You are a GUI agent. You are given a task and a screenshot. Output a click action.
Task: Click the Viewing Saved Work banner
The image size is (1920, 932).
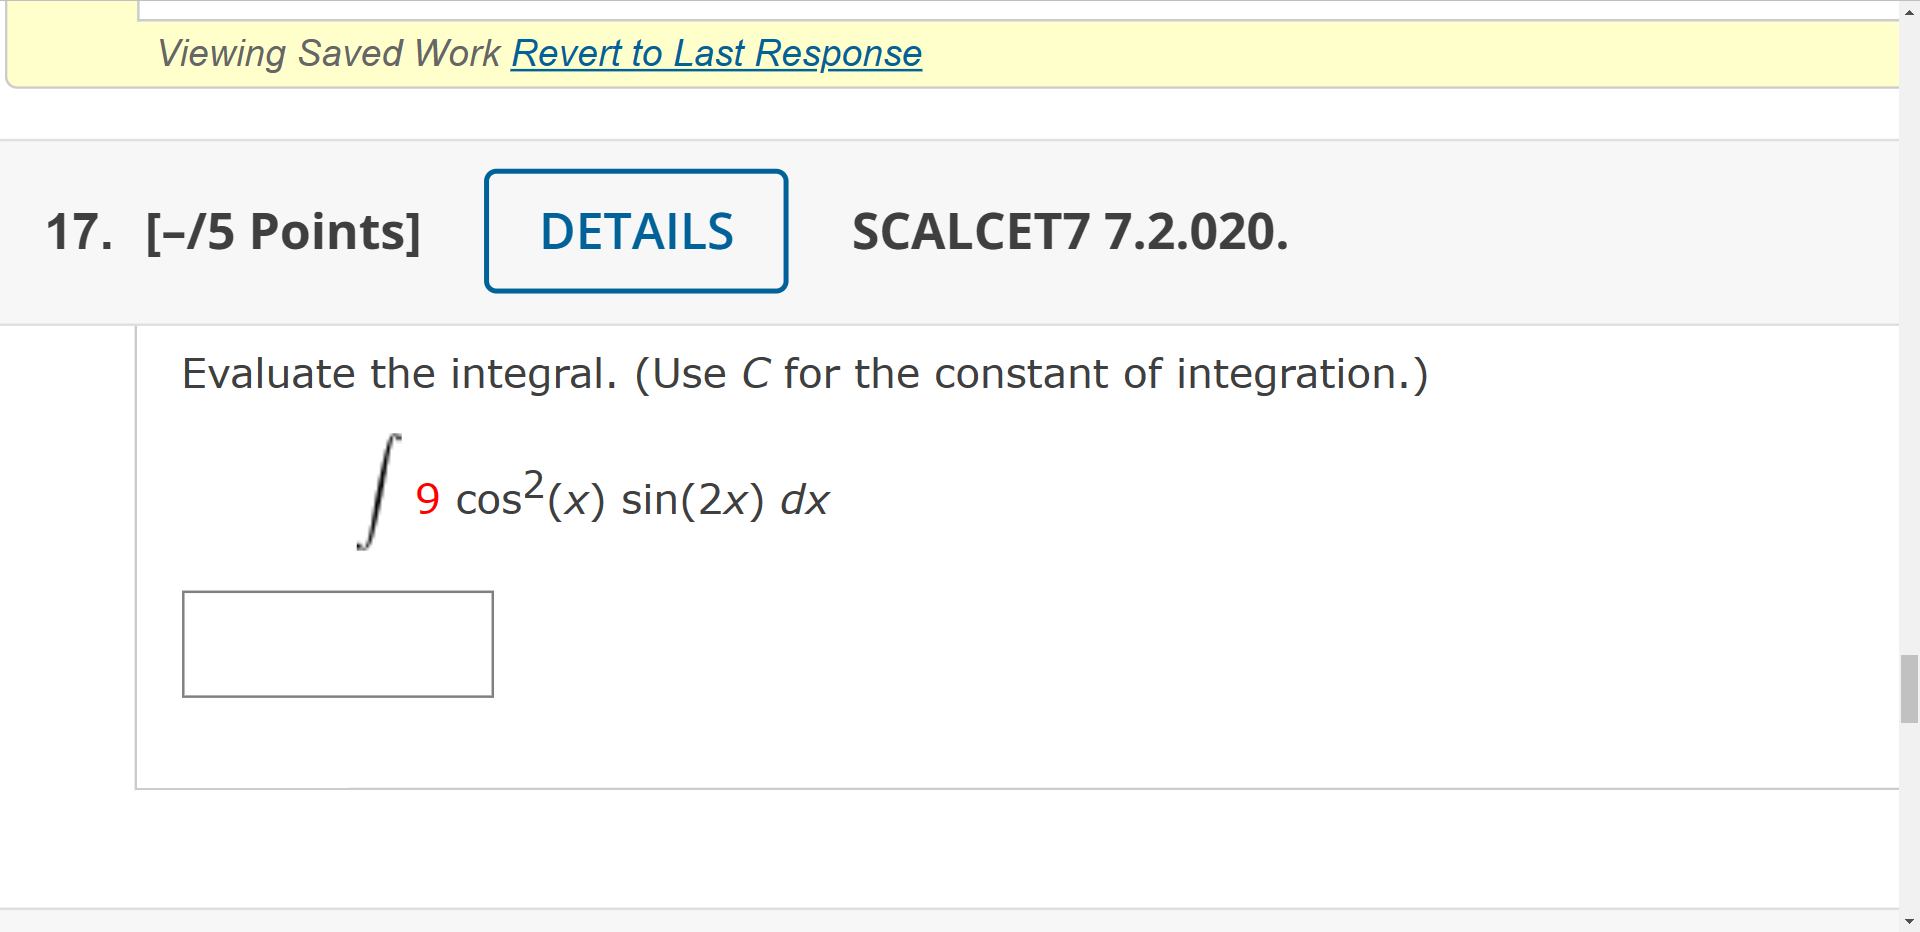(x=330, y=52)
